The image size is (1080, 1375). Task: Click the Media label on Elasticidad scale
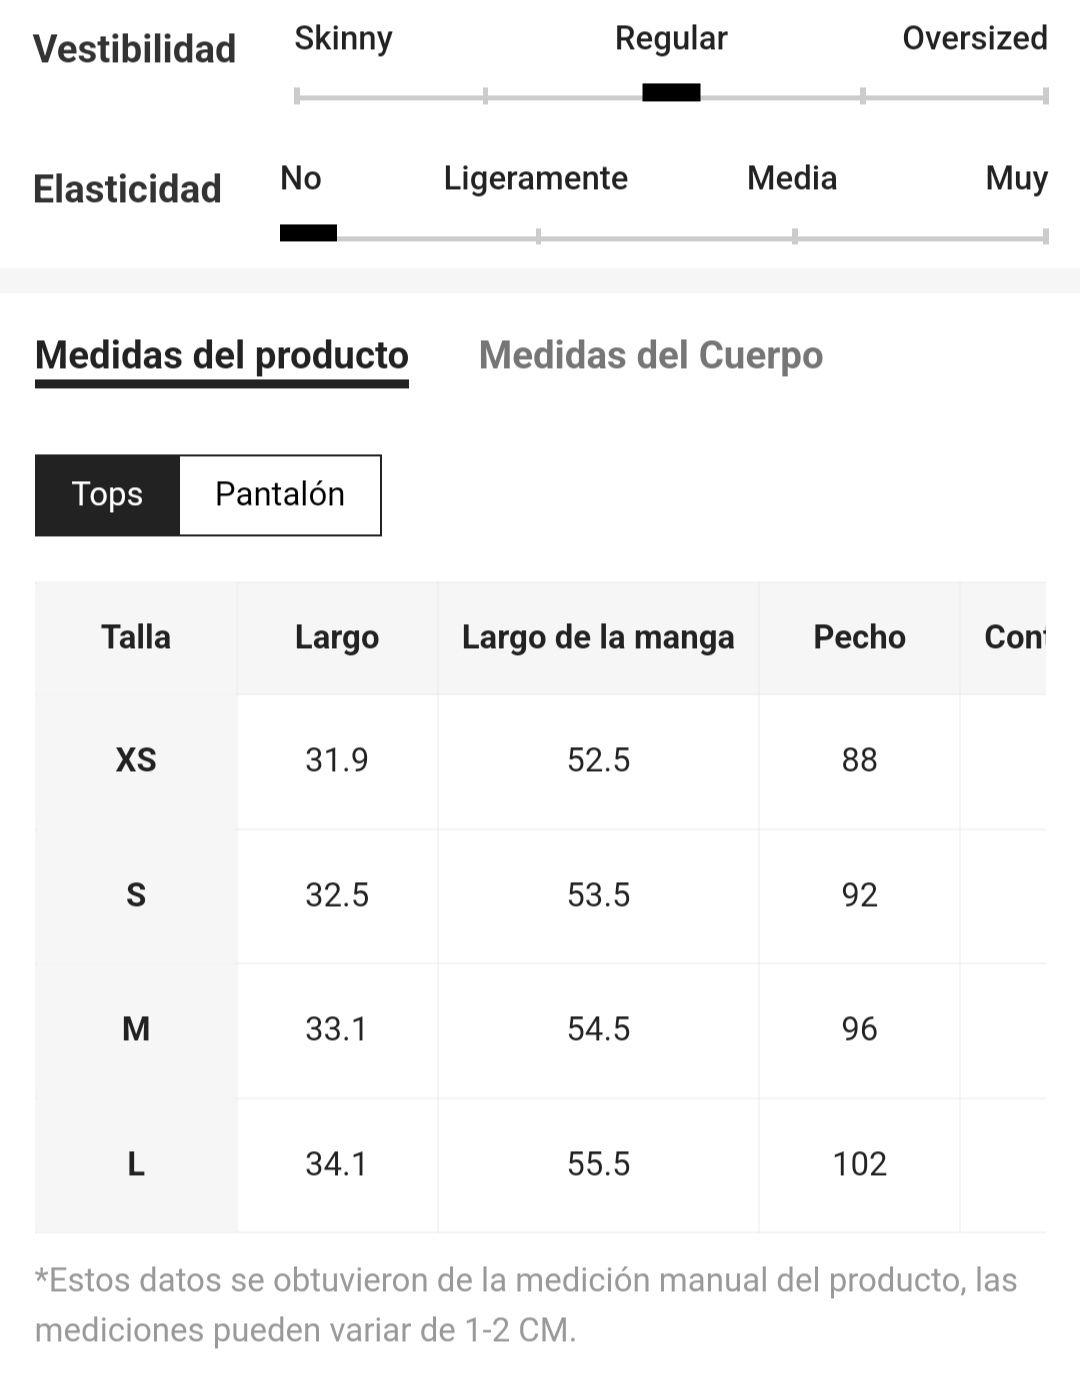click(792, 178)
